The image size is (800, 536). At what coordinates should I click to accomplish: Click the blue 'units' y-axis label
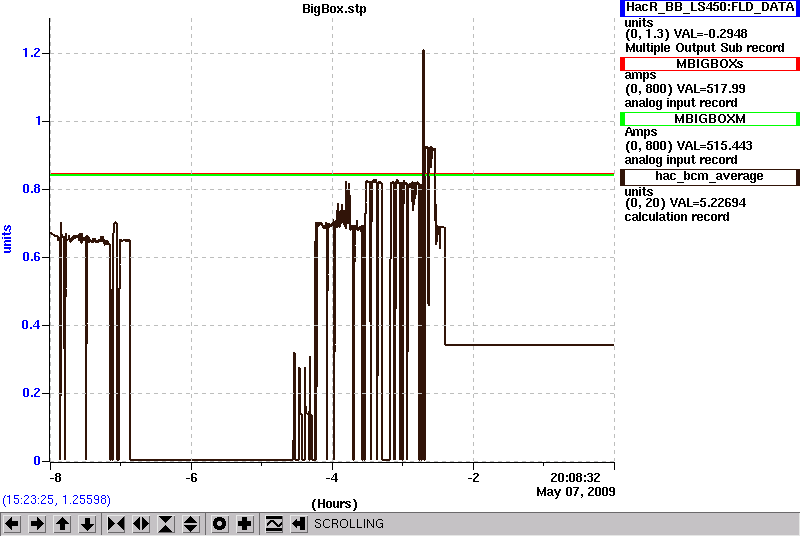[x=7, y=239]
